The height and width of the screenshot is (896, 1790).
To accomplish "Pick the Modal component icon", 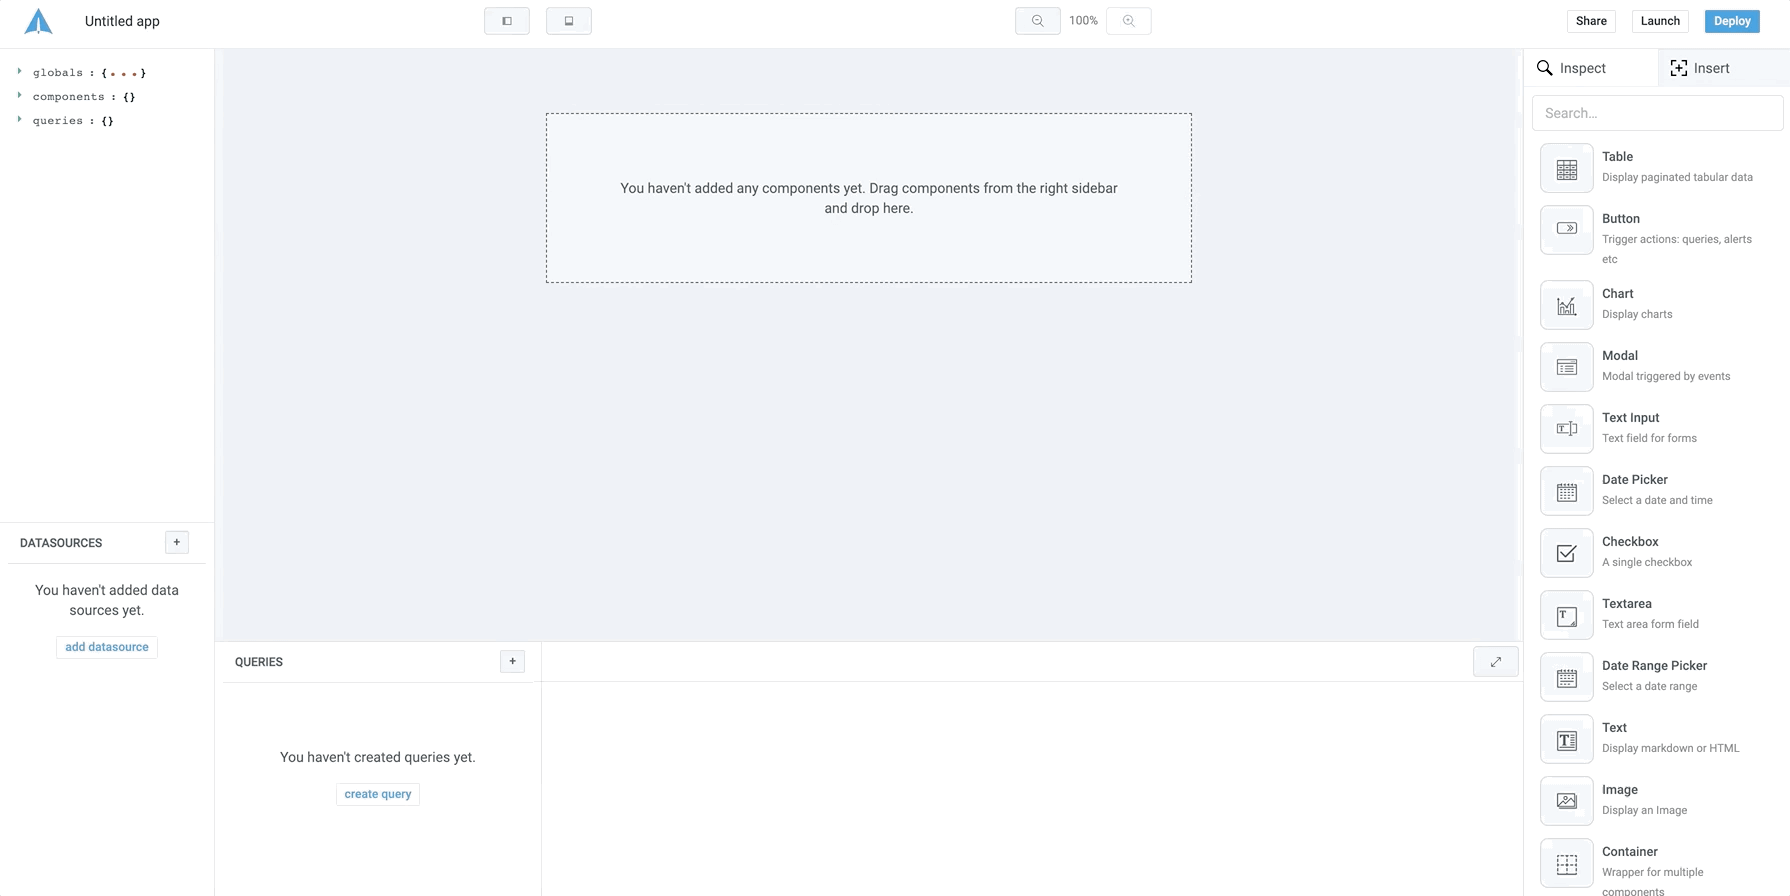I will click(1566, 367).
